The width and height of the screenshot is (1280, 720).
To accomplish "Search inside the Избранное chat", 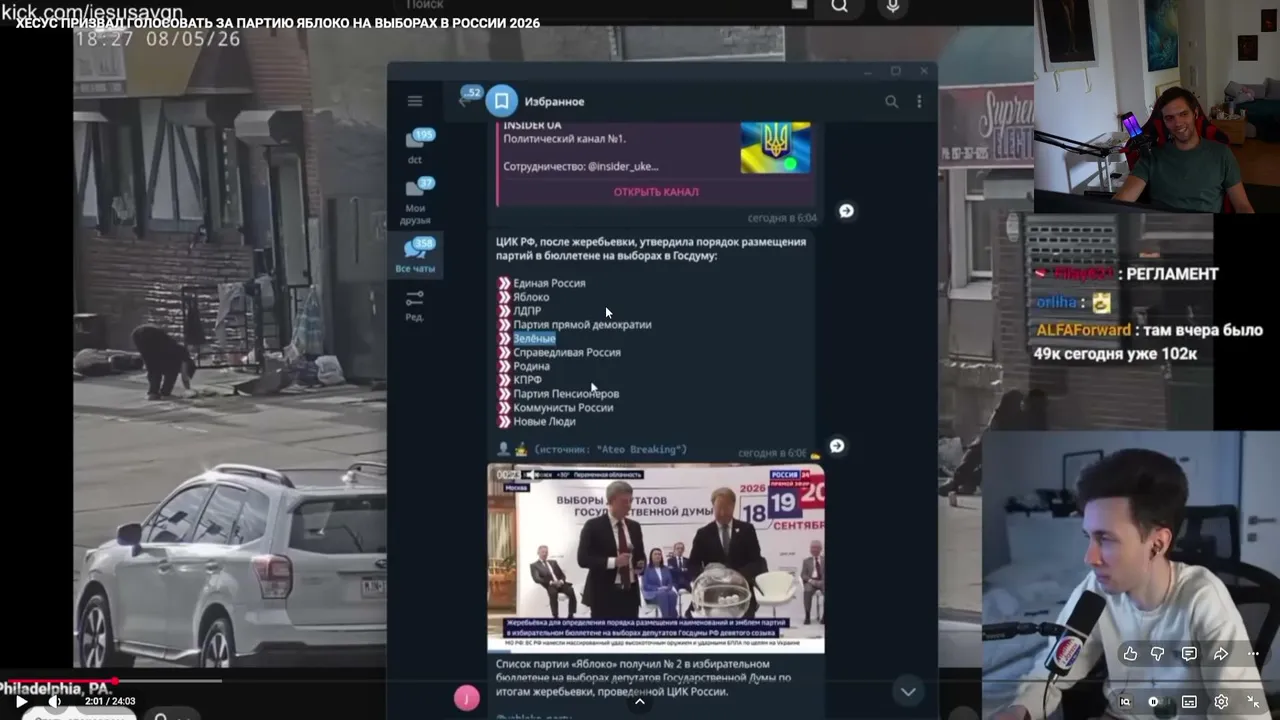I will point(891,101).
